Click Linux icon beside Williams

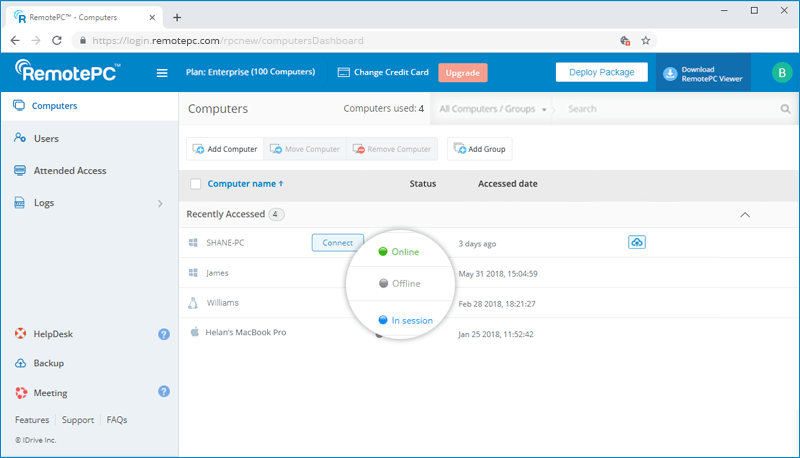(193, 303)
